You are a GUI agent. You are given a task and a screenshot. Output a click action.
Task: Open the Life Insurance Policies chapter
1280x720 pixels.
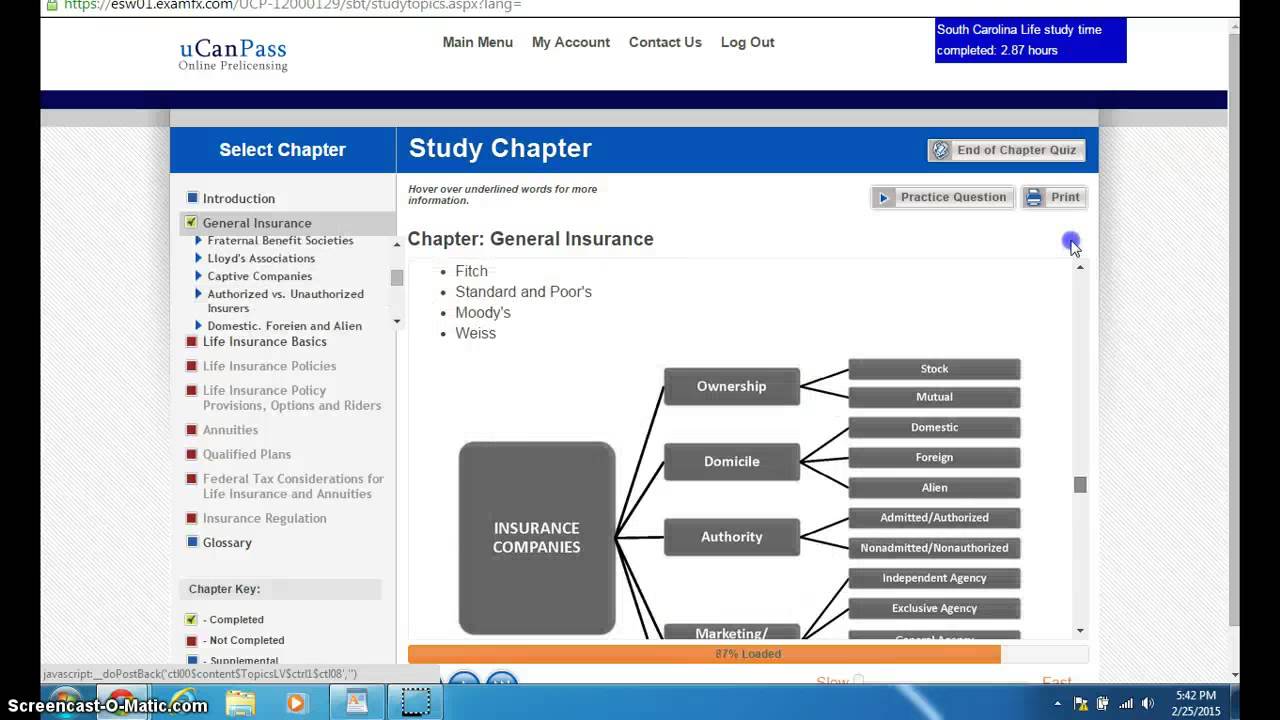pos(269,366)
